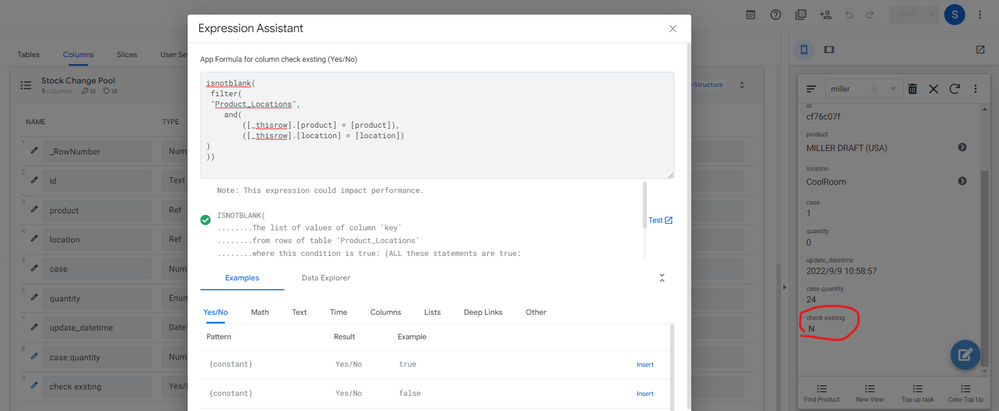Open the New View navigation item
This screenshot has height=411, width=999.
point(870,393)
